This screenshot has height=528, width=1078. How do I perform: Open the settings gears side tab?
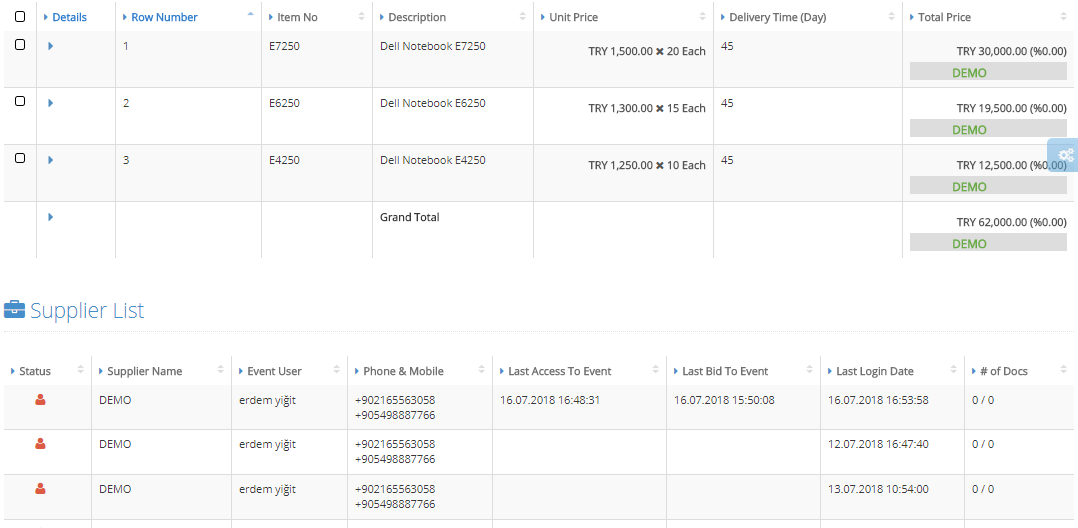[1064, 155]
